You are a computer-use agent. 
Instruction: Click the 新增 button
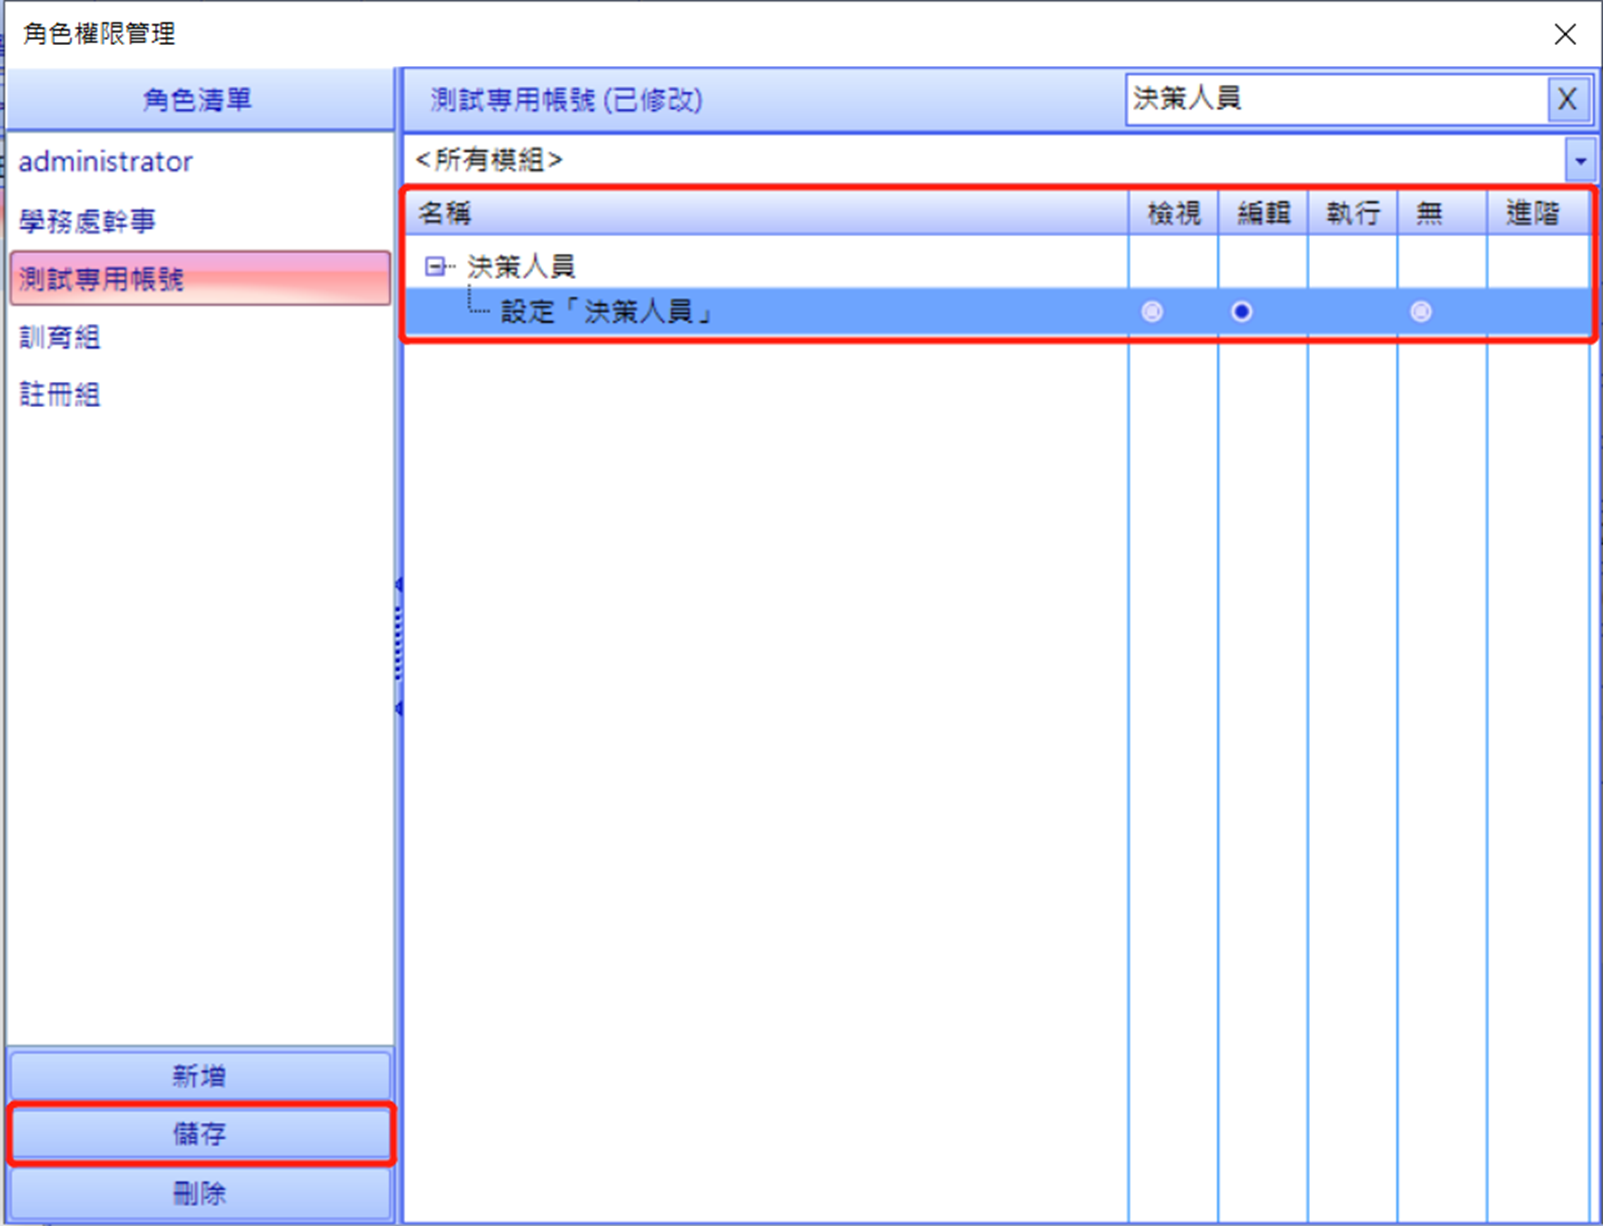coord(199,1076)
